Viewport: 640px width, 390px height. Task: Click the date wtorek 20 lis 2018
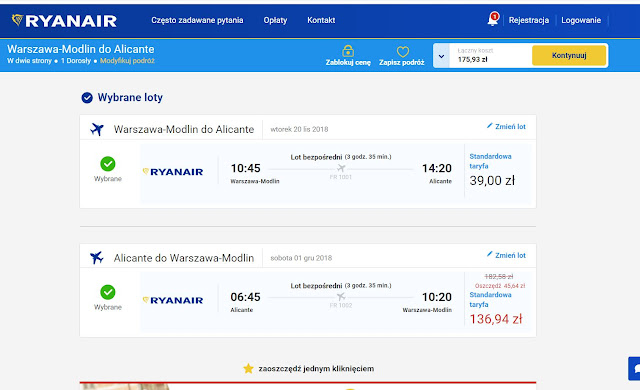point(299,129)
